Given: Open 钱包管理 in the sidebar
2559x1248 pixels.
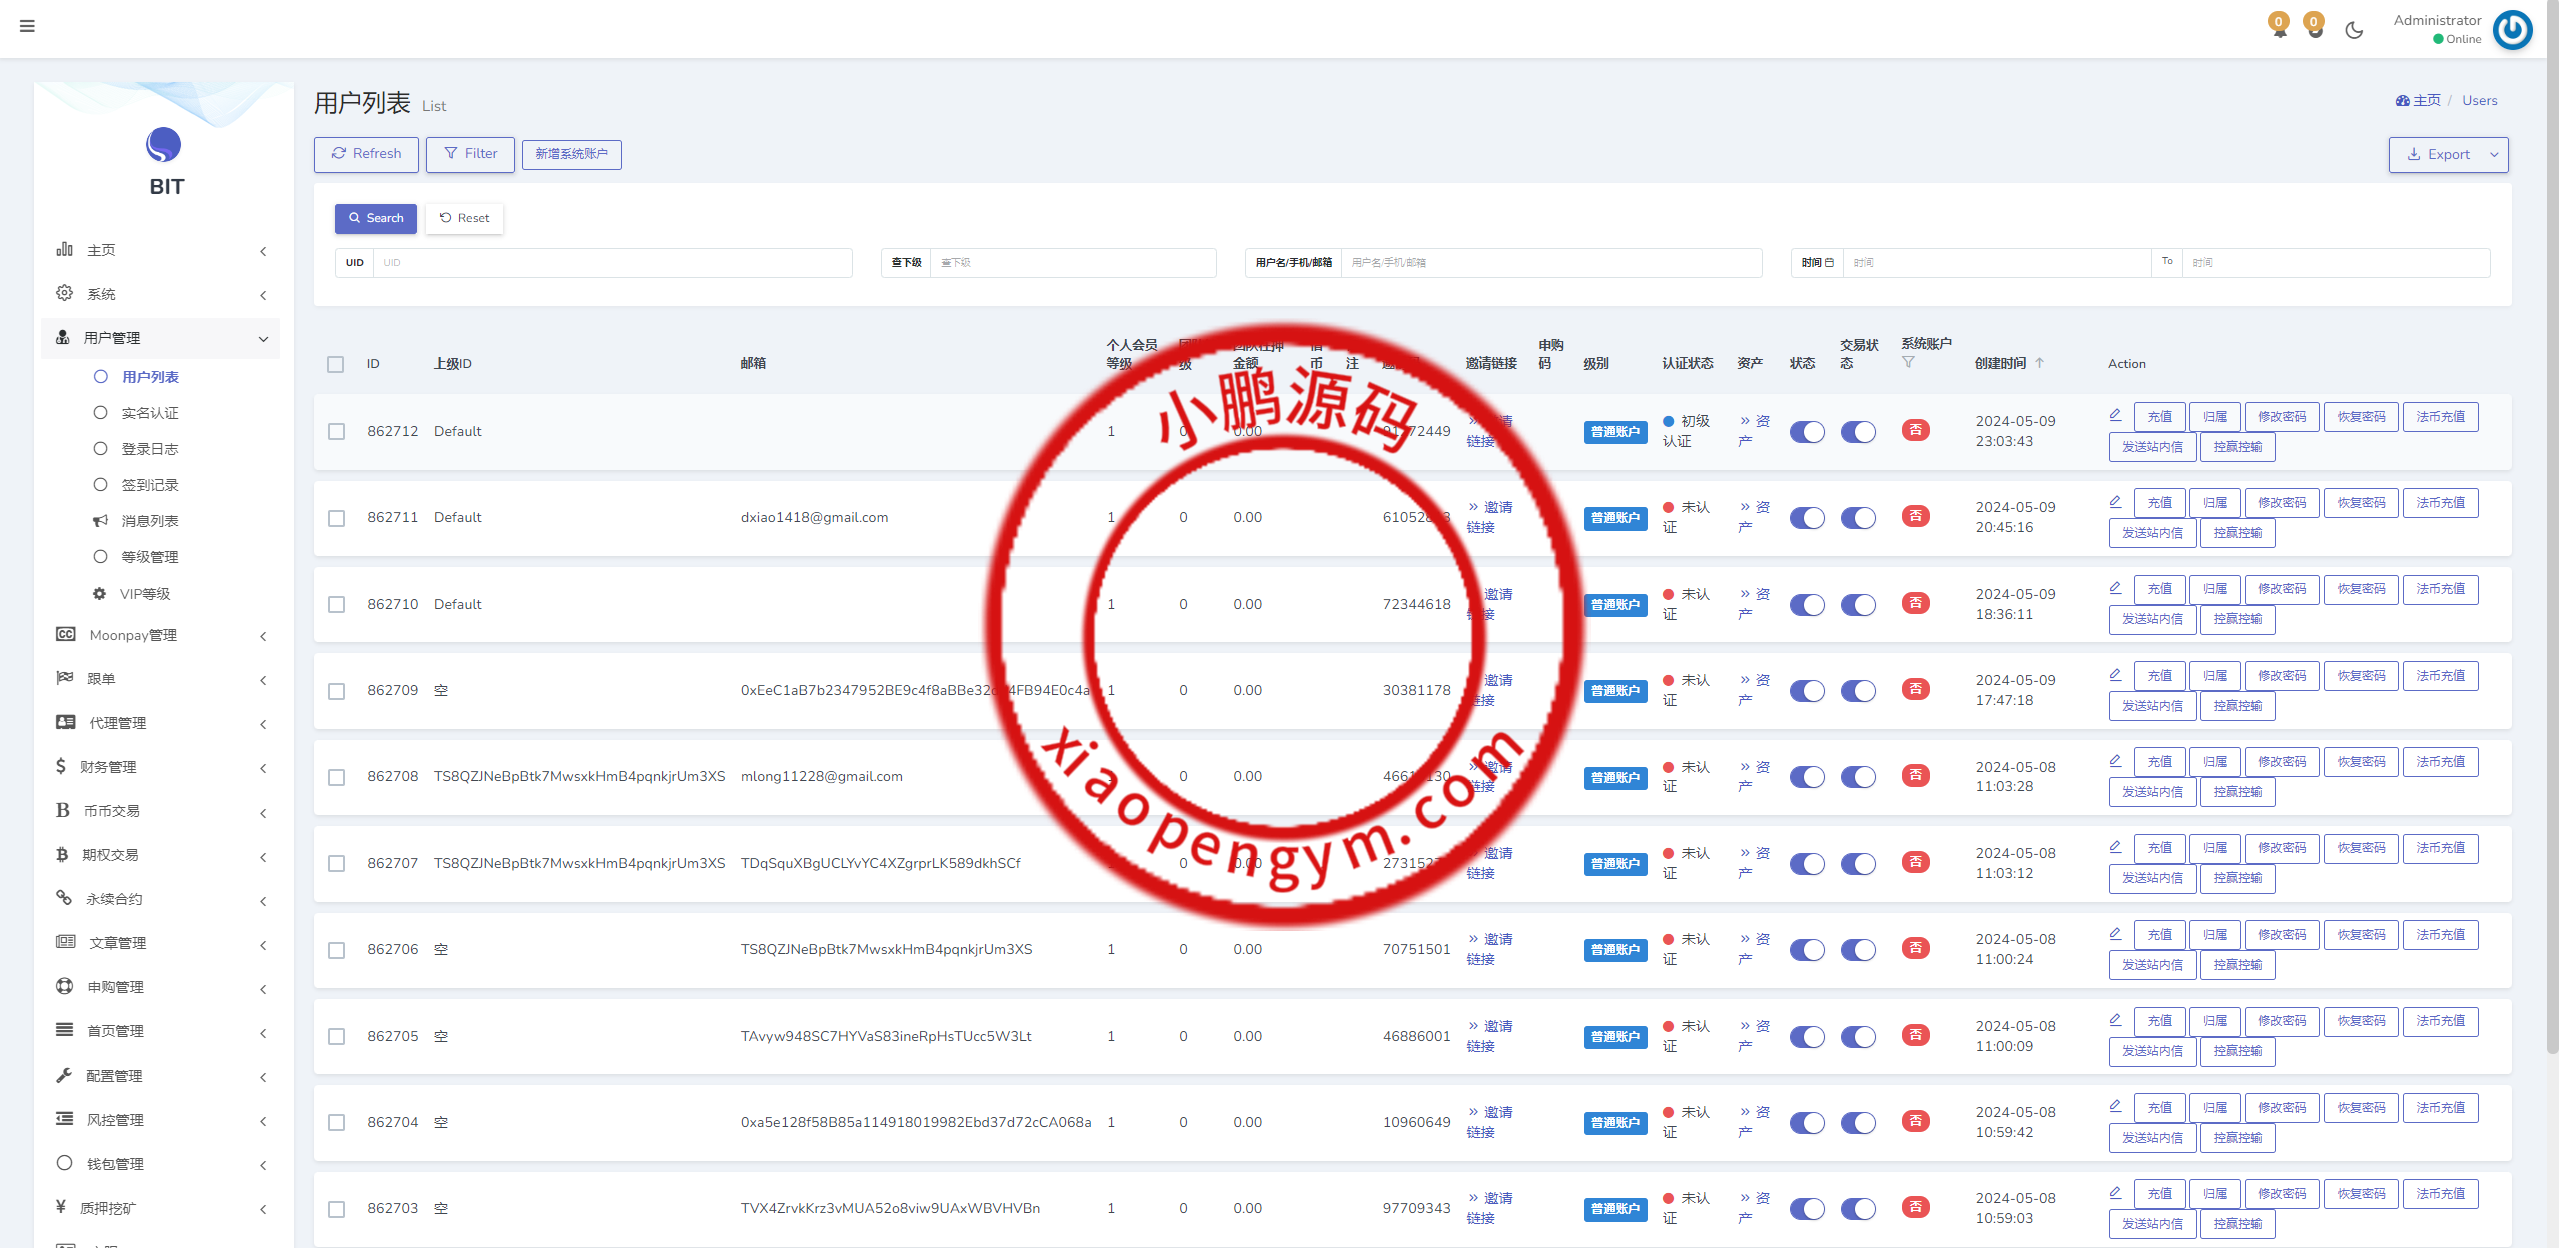Looking at the screenshot, I should tap(161, 1164).
